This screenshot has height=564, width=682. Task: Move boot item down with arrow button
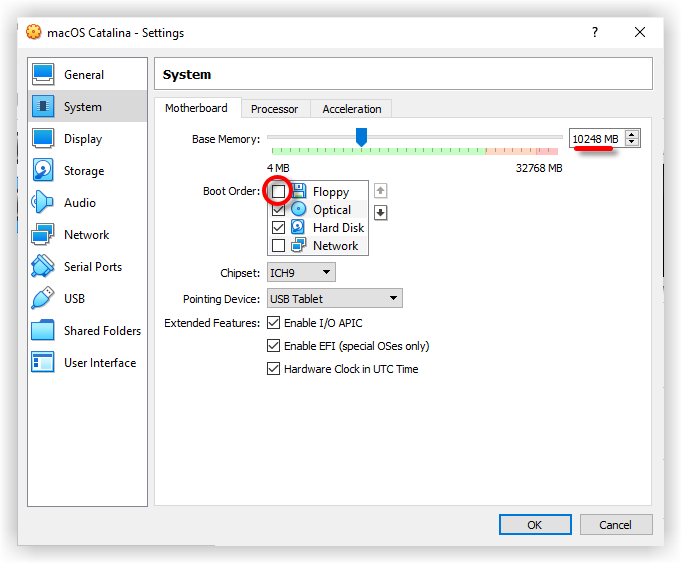click(x=380, y=212)
